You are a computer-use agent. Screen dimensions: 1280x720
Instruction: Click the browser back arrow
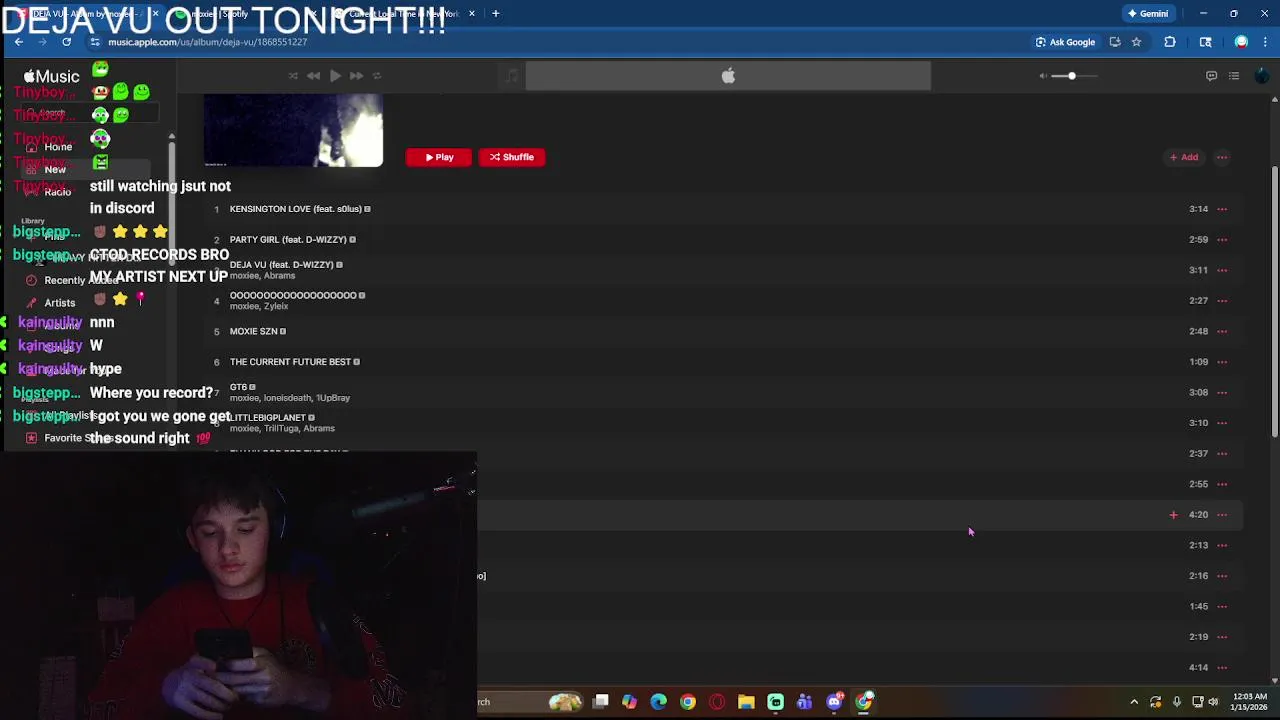point(18,42)
